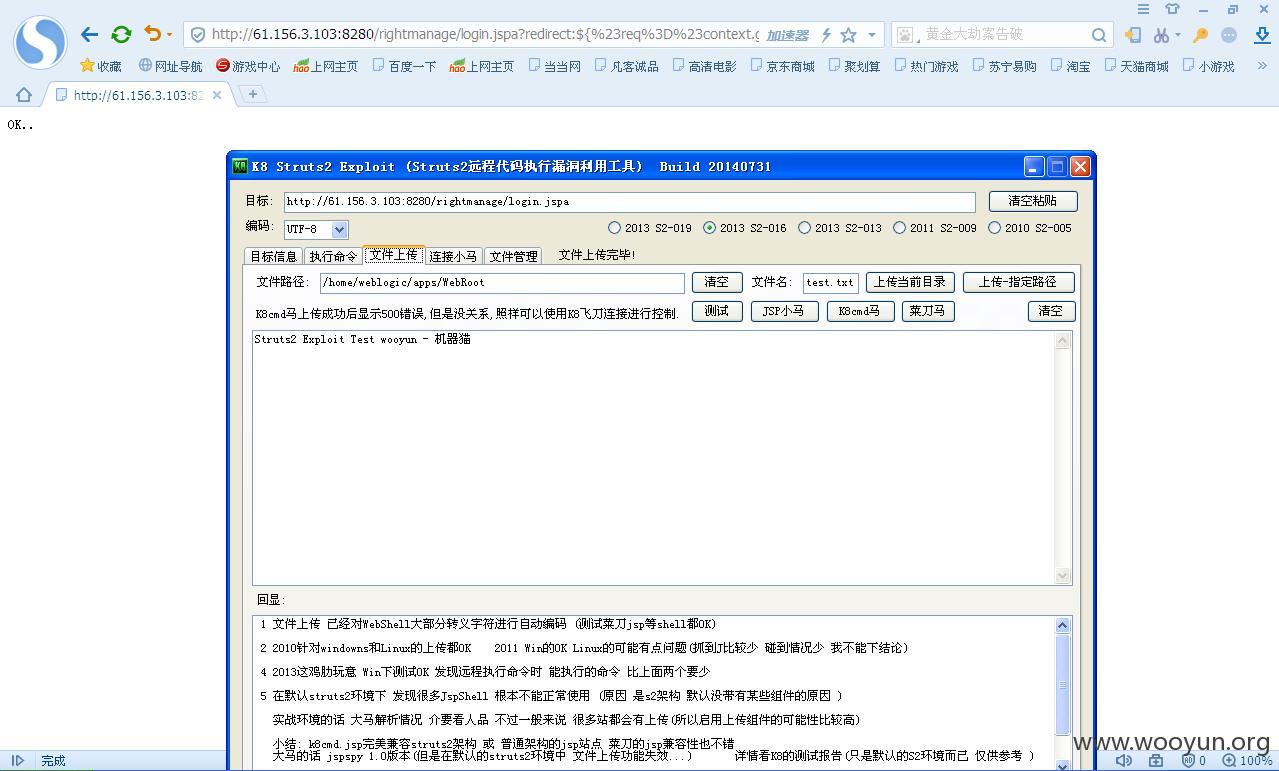Focus the browser URL address field

pos(485,34)
